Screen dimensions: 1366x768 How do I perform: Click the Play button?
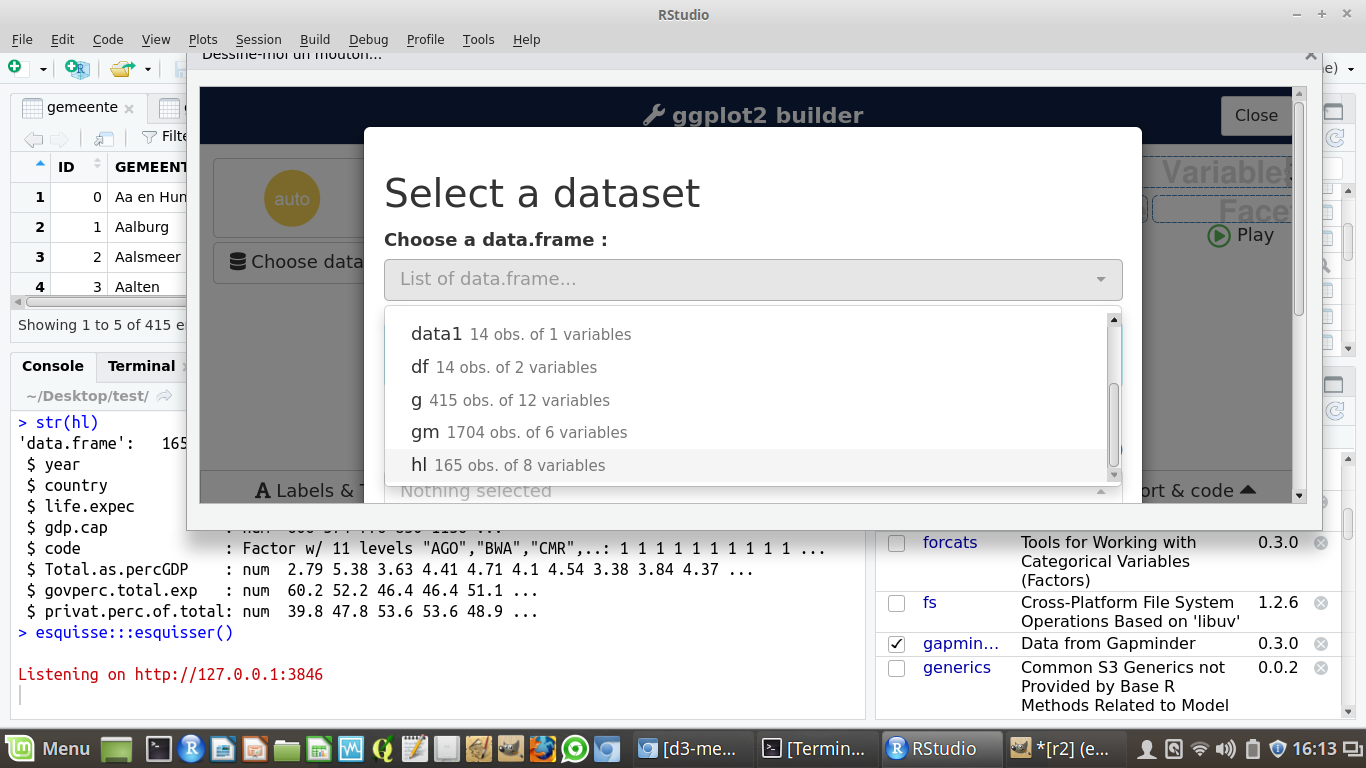click(1240, 235)
